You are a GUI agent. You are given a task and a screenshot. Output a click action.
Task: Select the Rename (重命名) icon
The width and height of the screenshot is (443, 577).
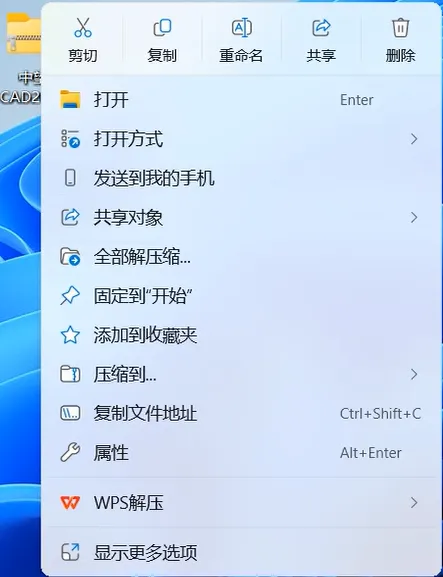tap(241, 28)
